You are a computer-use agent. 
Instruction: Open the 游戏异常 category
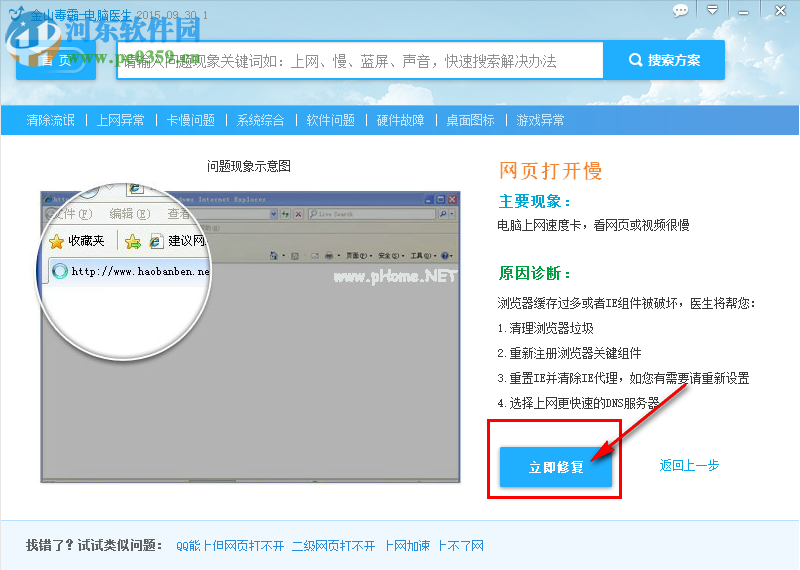(540, 120)
